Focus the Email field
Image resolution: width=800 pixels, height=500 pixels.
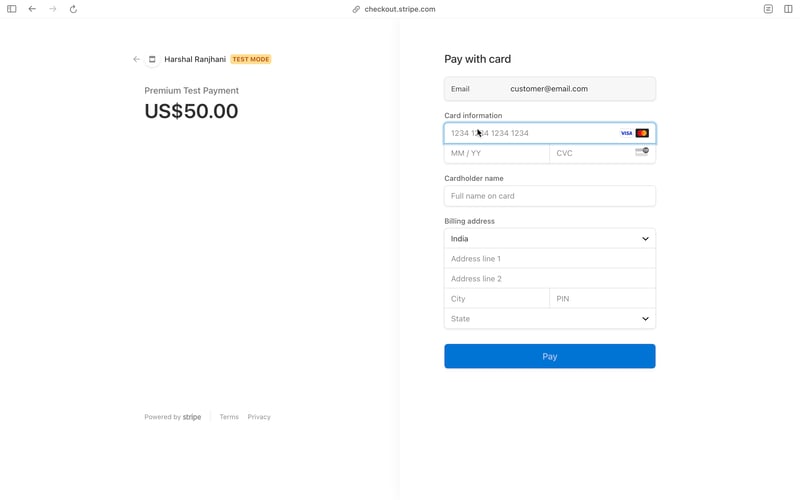[x=550, y=89]
